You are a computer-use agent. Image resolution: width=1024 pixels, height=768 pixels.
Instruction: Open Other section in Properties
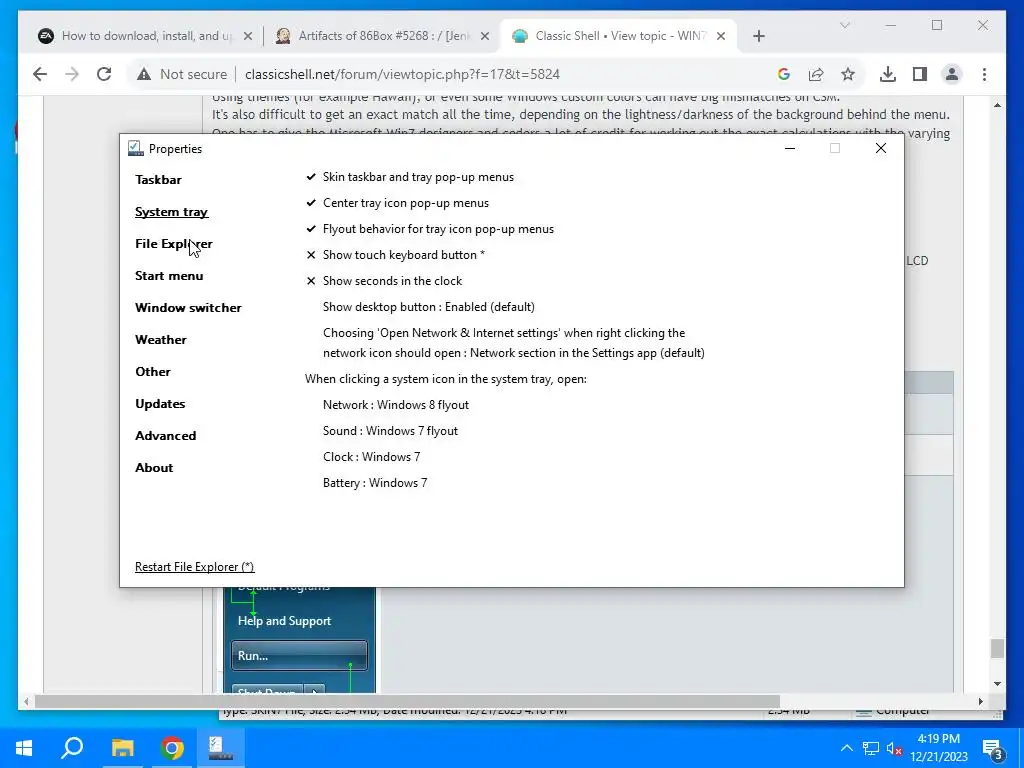(x=153, y=372)
